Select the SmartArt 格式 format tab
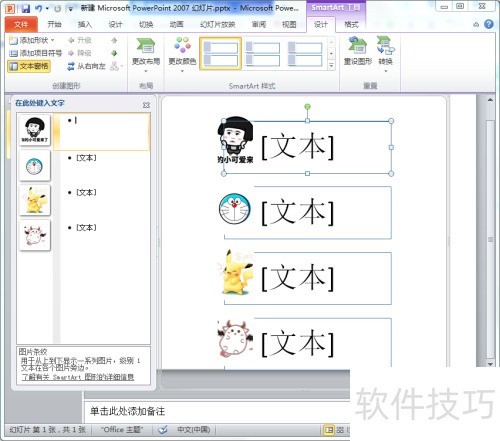 (351, 24)
